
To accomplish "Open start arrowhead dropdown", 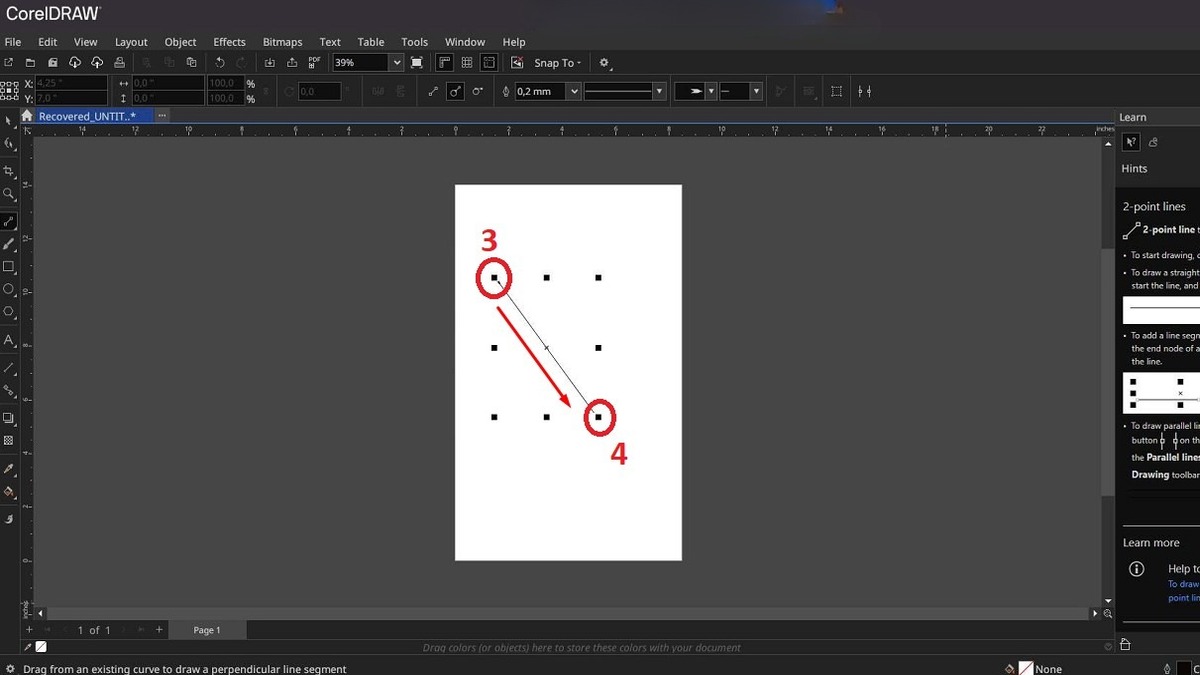I will tap(711, 91).
